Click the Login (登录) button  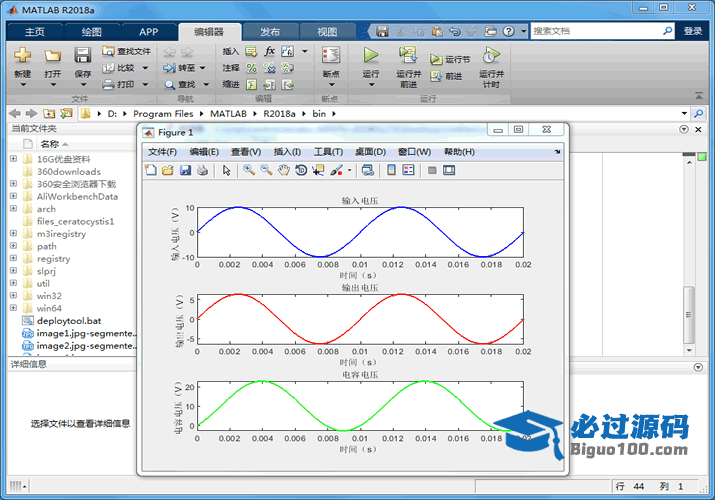click(693, 31)
